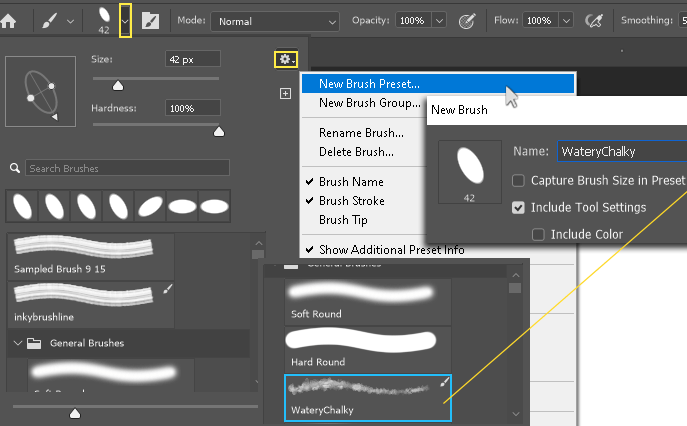The width and height of the screenshot is (687, 426).
Task: Toggle Brush Stroke display option
Action: tap(352, 201)
